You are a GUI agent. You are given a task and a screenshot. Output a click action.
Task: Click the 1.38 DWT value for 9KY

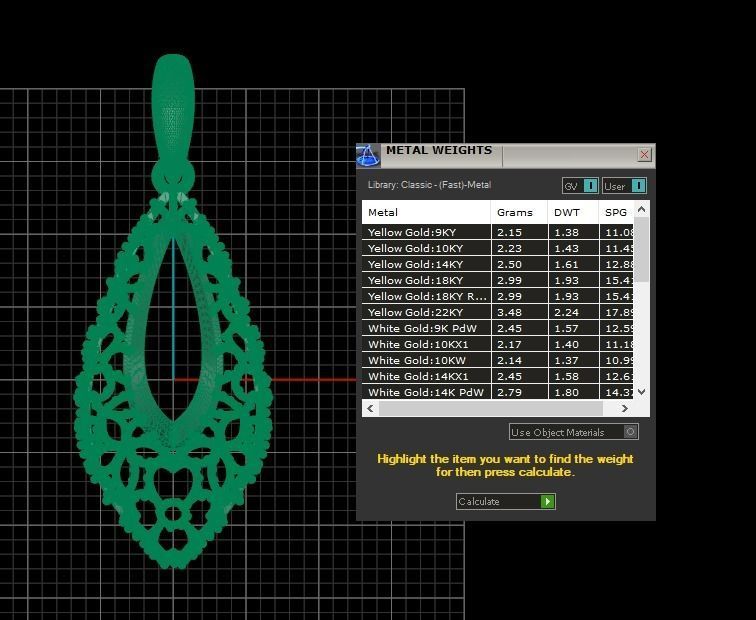566,232
